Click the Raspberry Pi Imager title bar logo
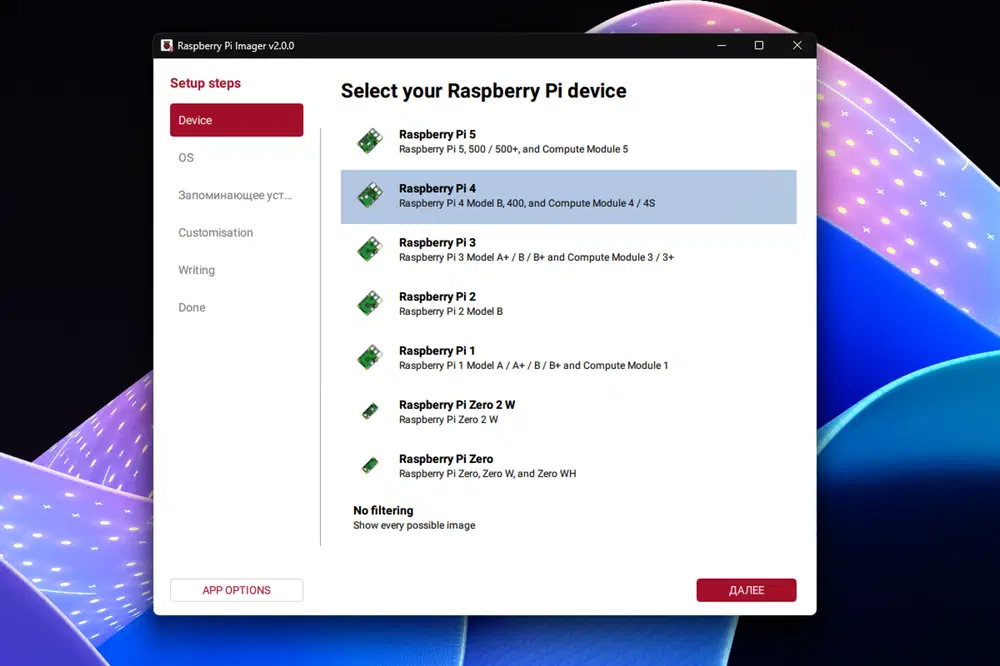The width and height of the screenshot is (1000, 666). 167,45
